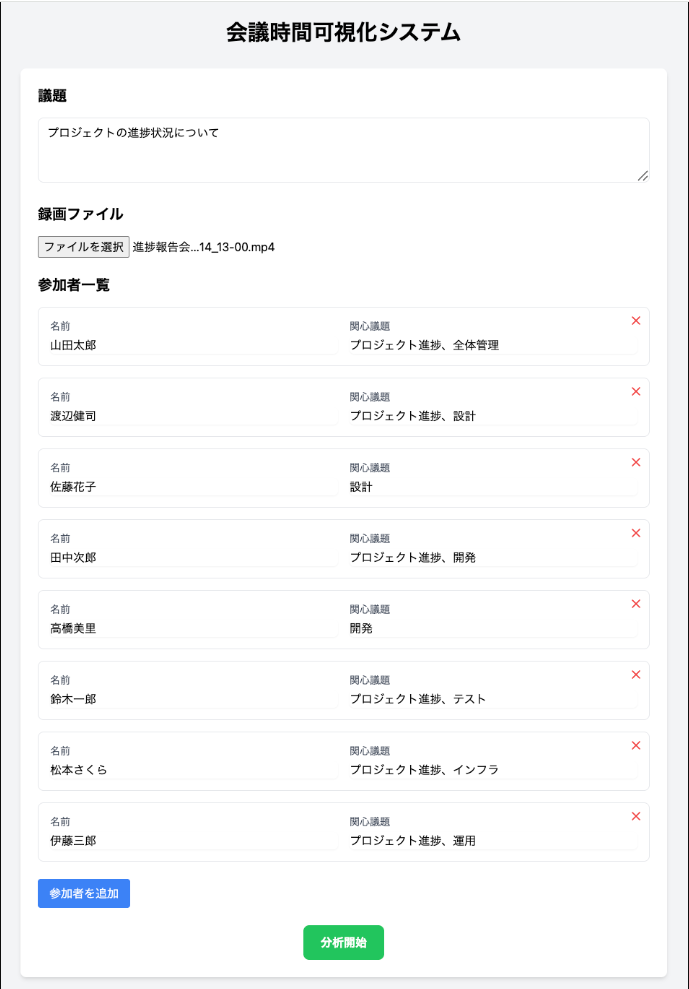Viewport: 689px width, 989px height.
Task: Click 高橋美里's interest field 開発
Action: coord(493,629)
